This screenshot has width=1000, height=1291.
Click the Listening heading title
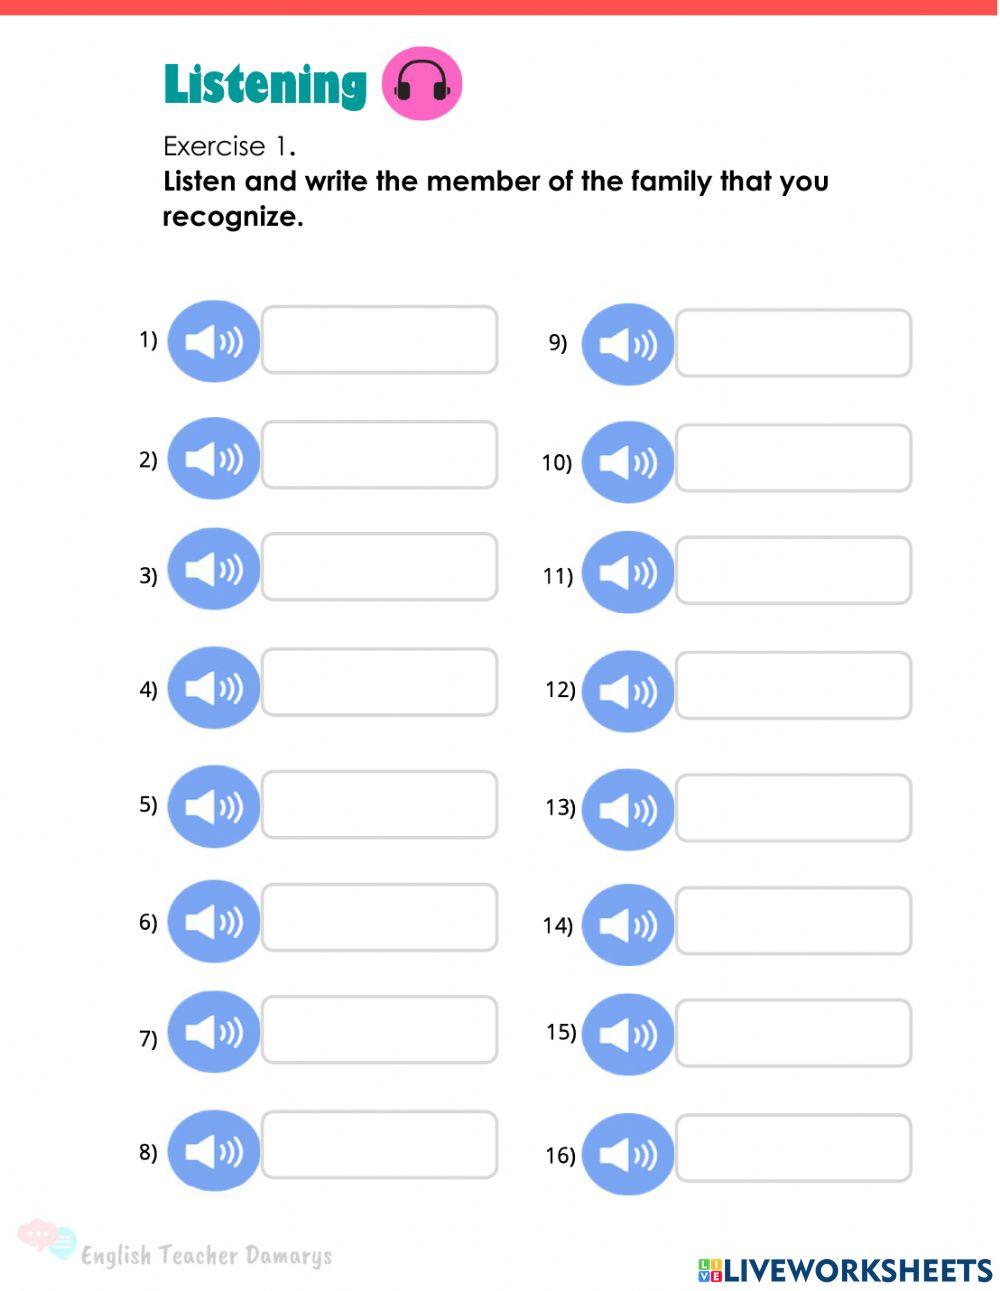265,84
